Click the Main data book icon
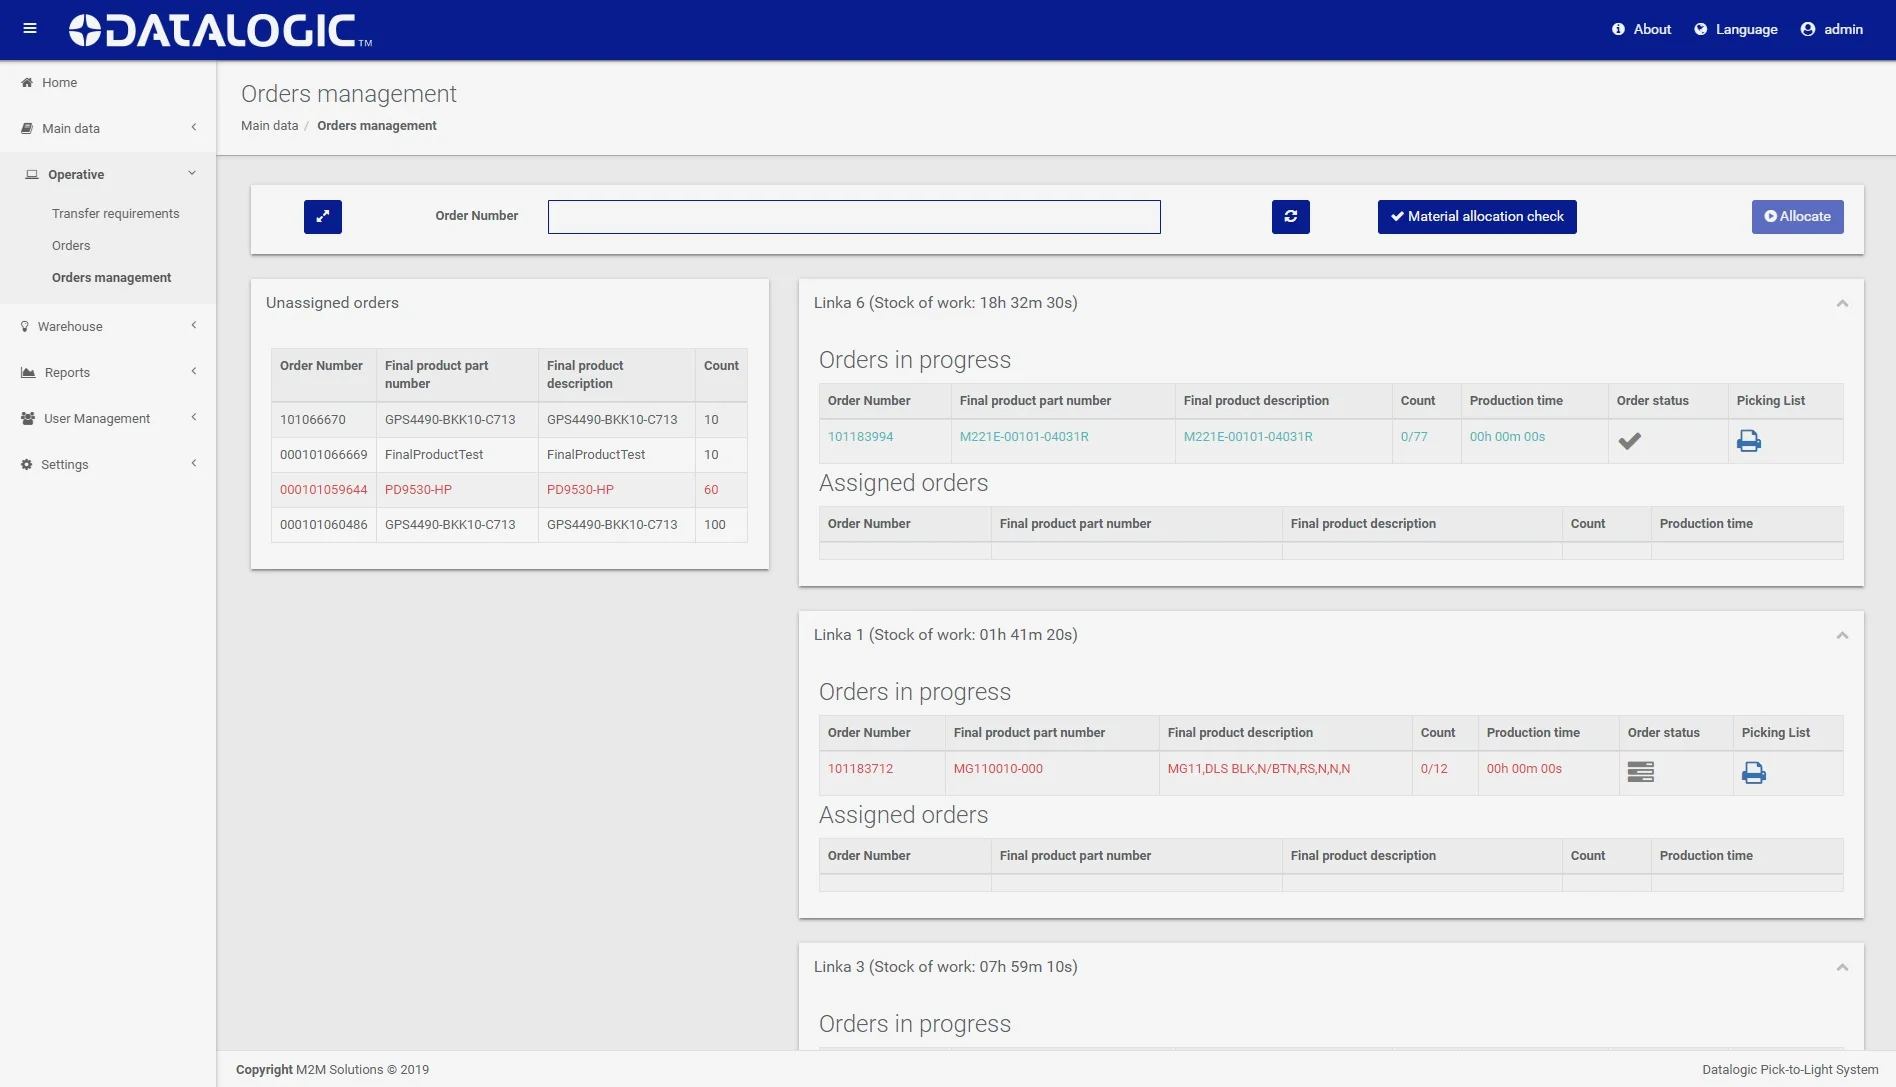Screen dimensions: 1896x1087 click(27, 128)
